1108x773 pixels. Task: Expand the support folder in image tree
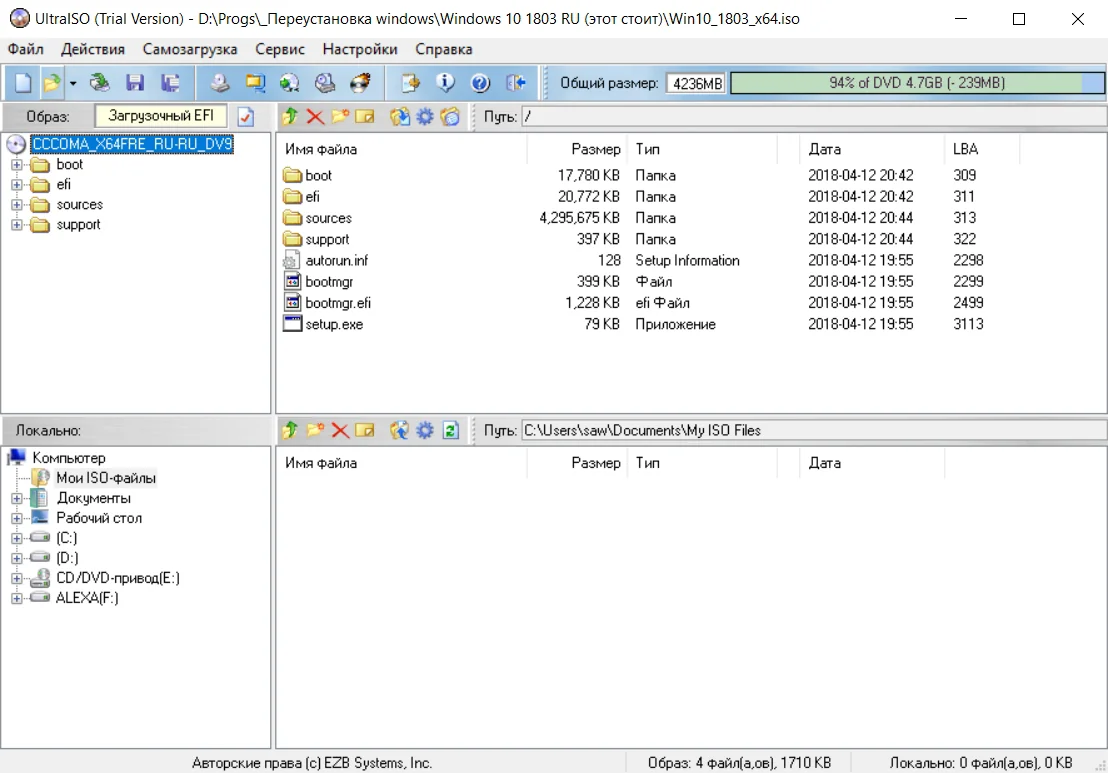[16, 225]
